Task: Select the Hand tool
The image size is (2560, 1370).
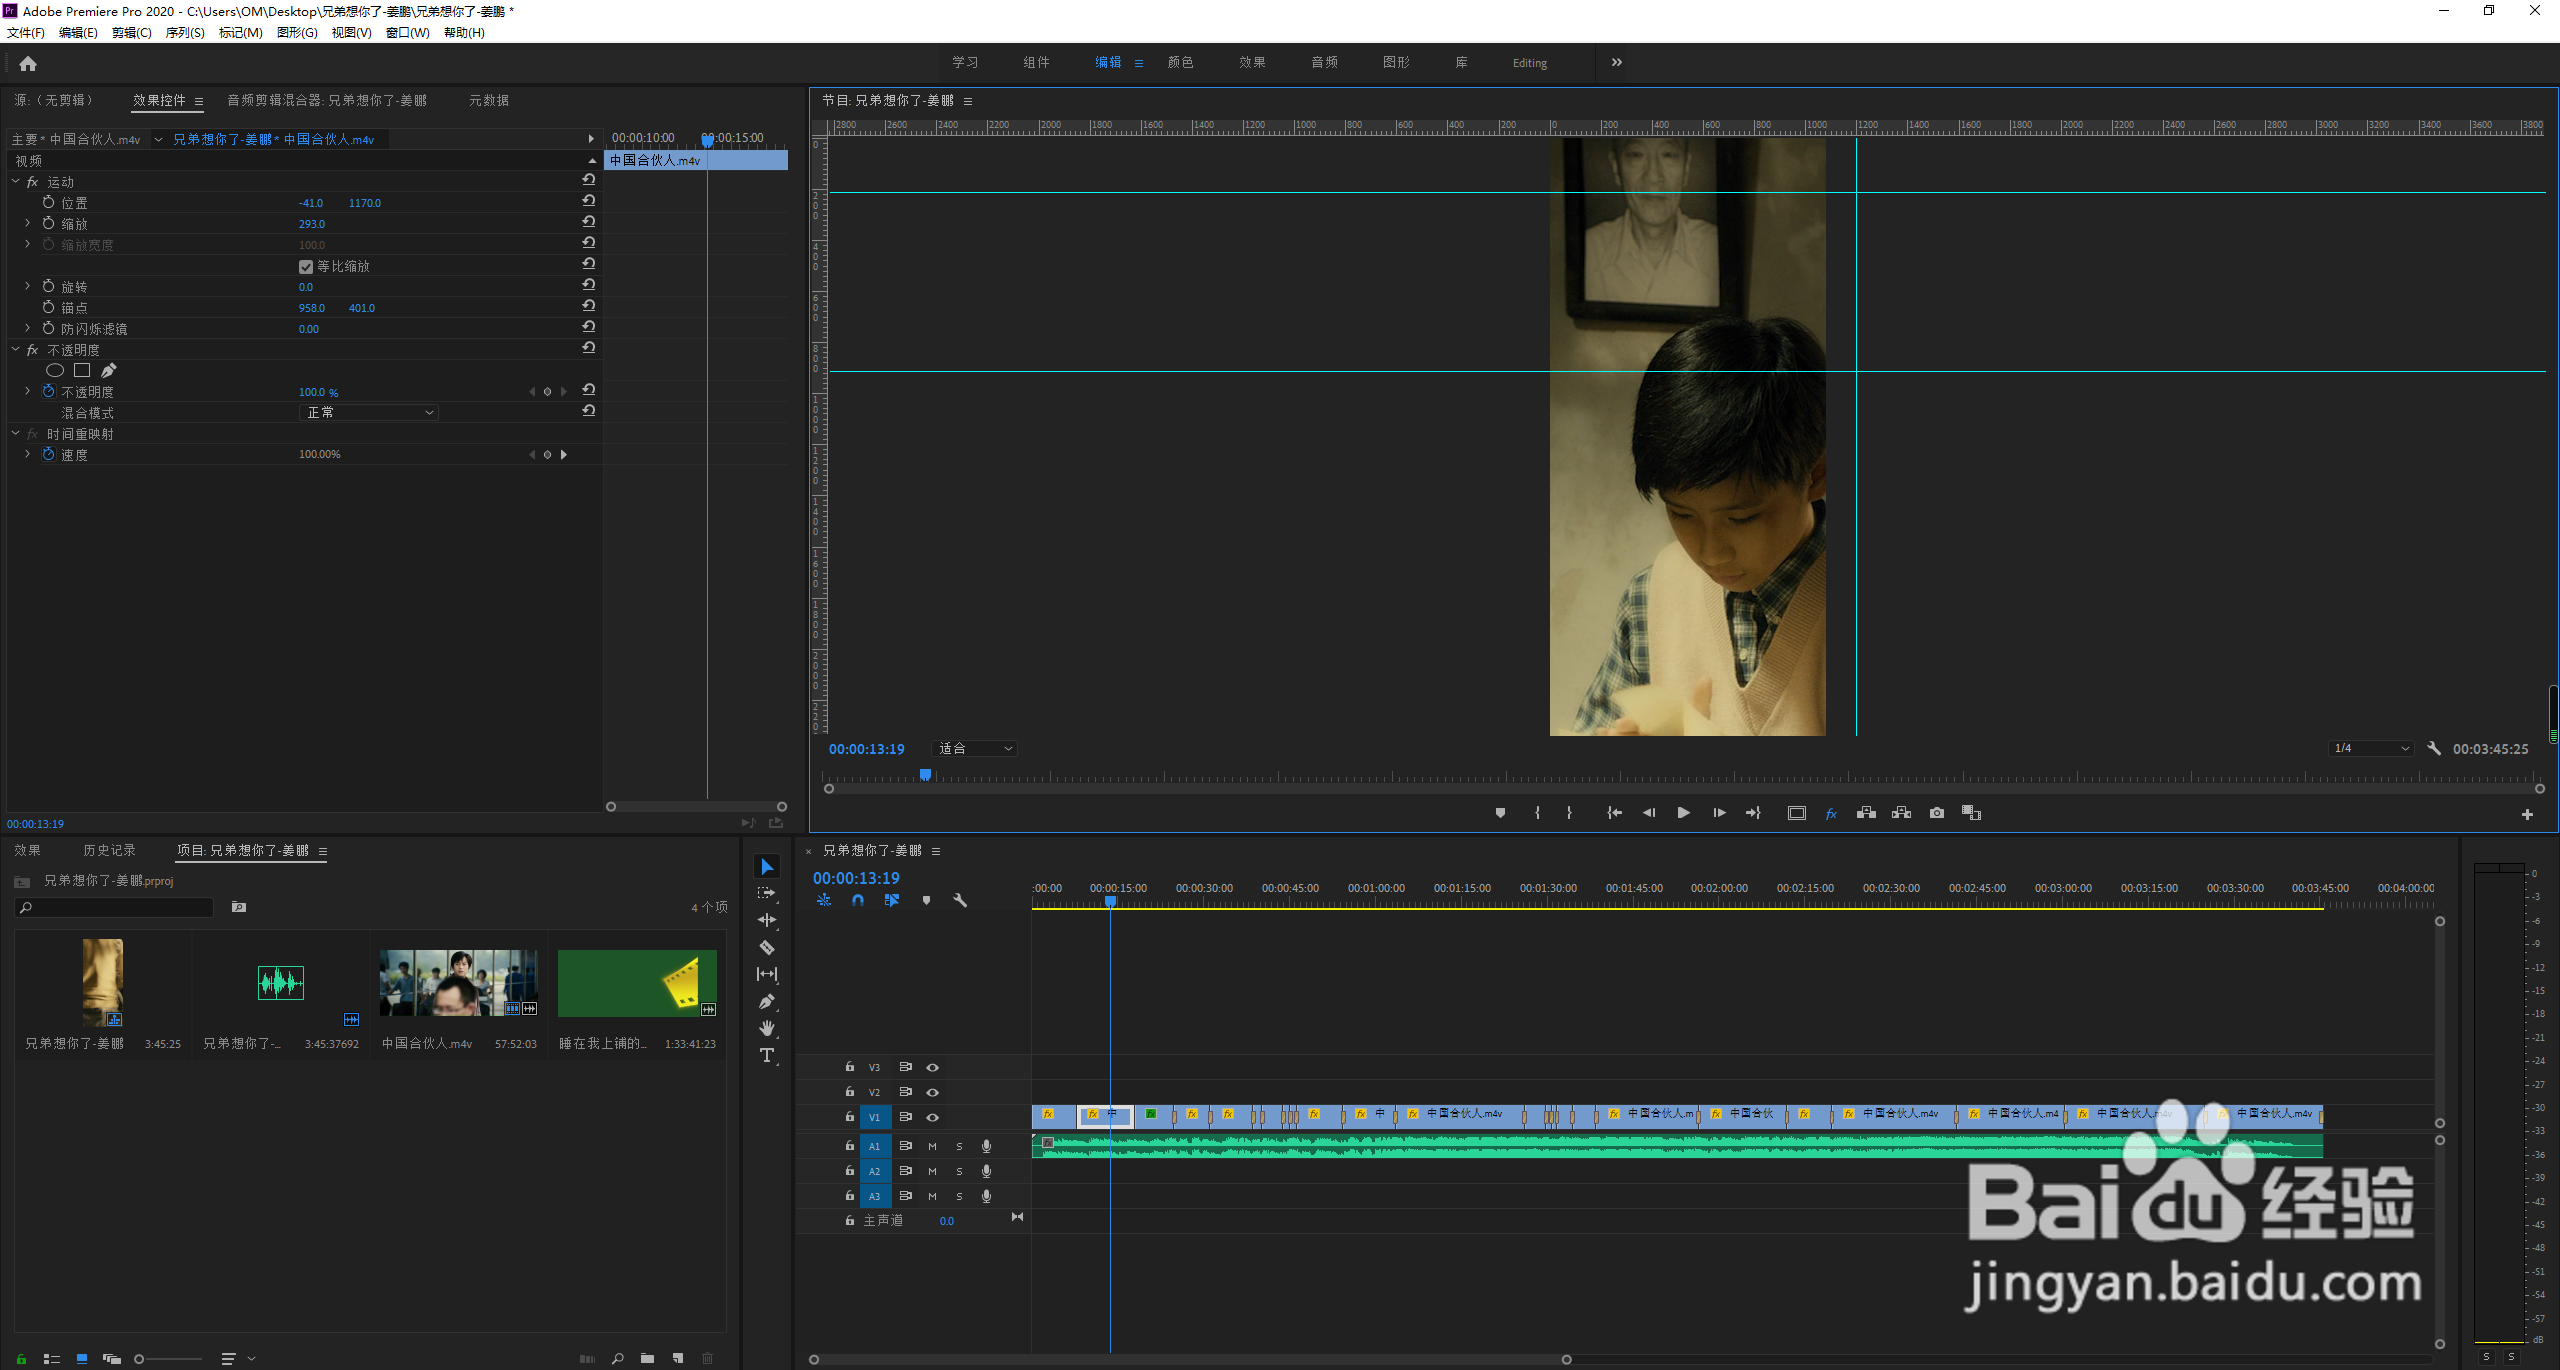Action: tap(767, 1028)
